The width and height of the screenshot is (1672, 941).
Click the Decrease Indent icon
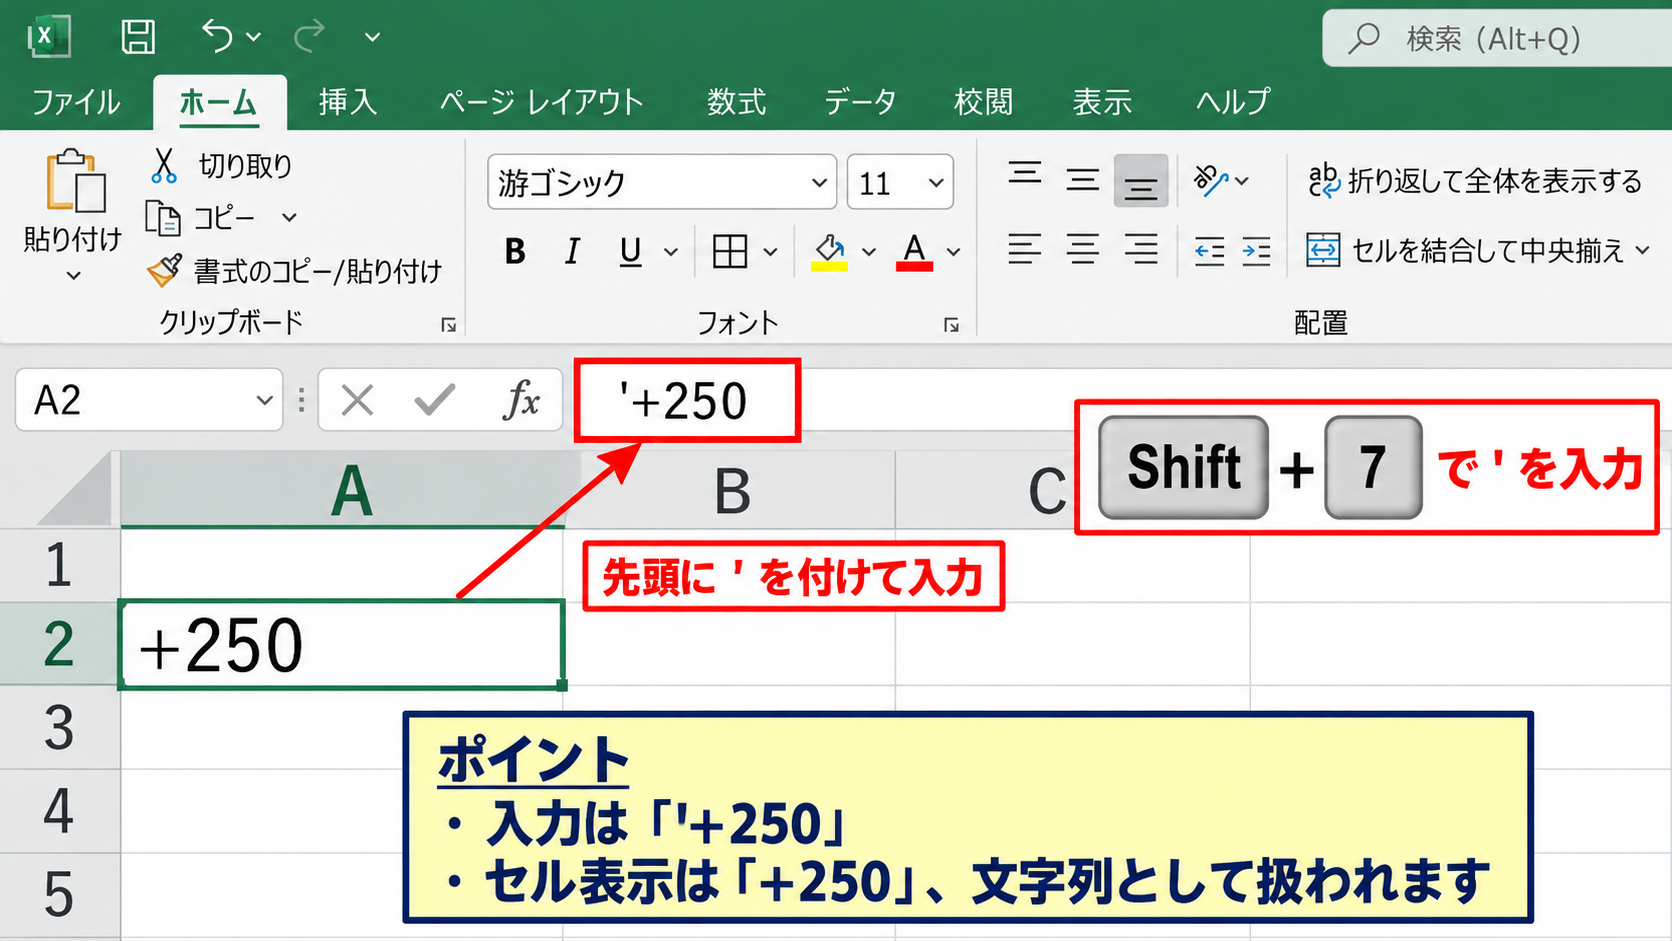pyautogui.click(x=1209, y=251)
